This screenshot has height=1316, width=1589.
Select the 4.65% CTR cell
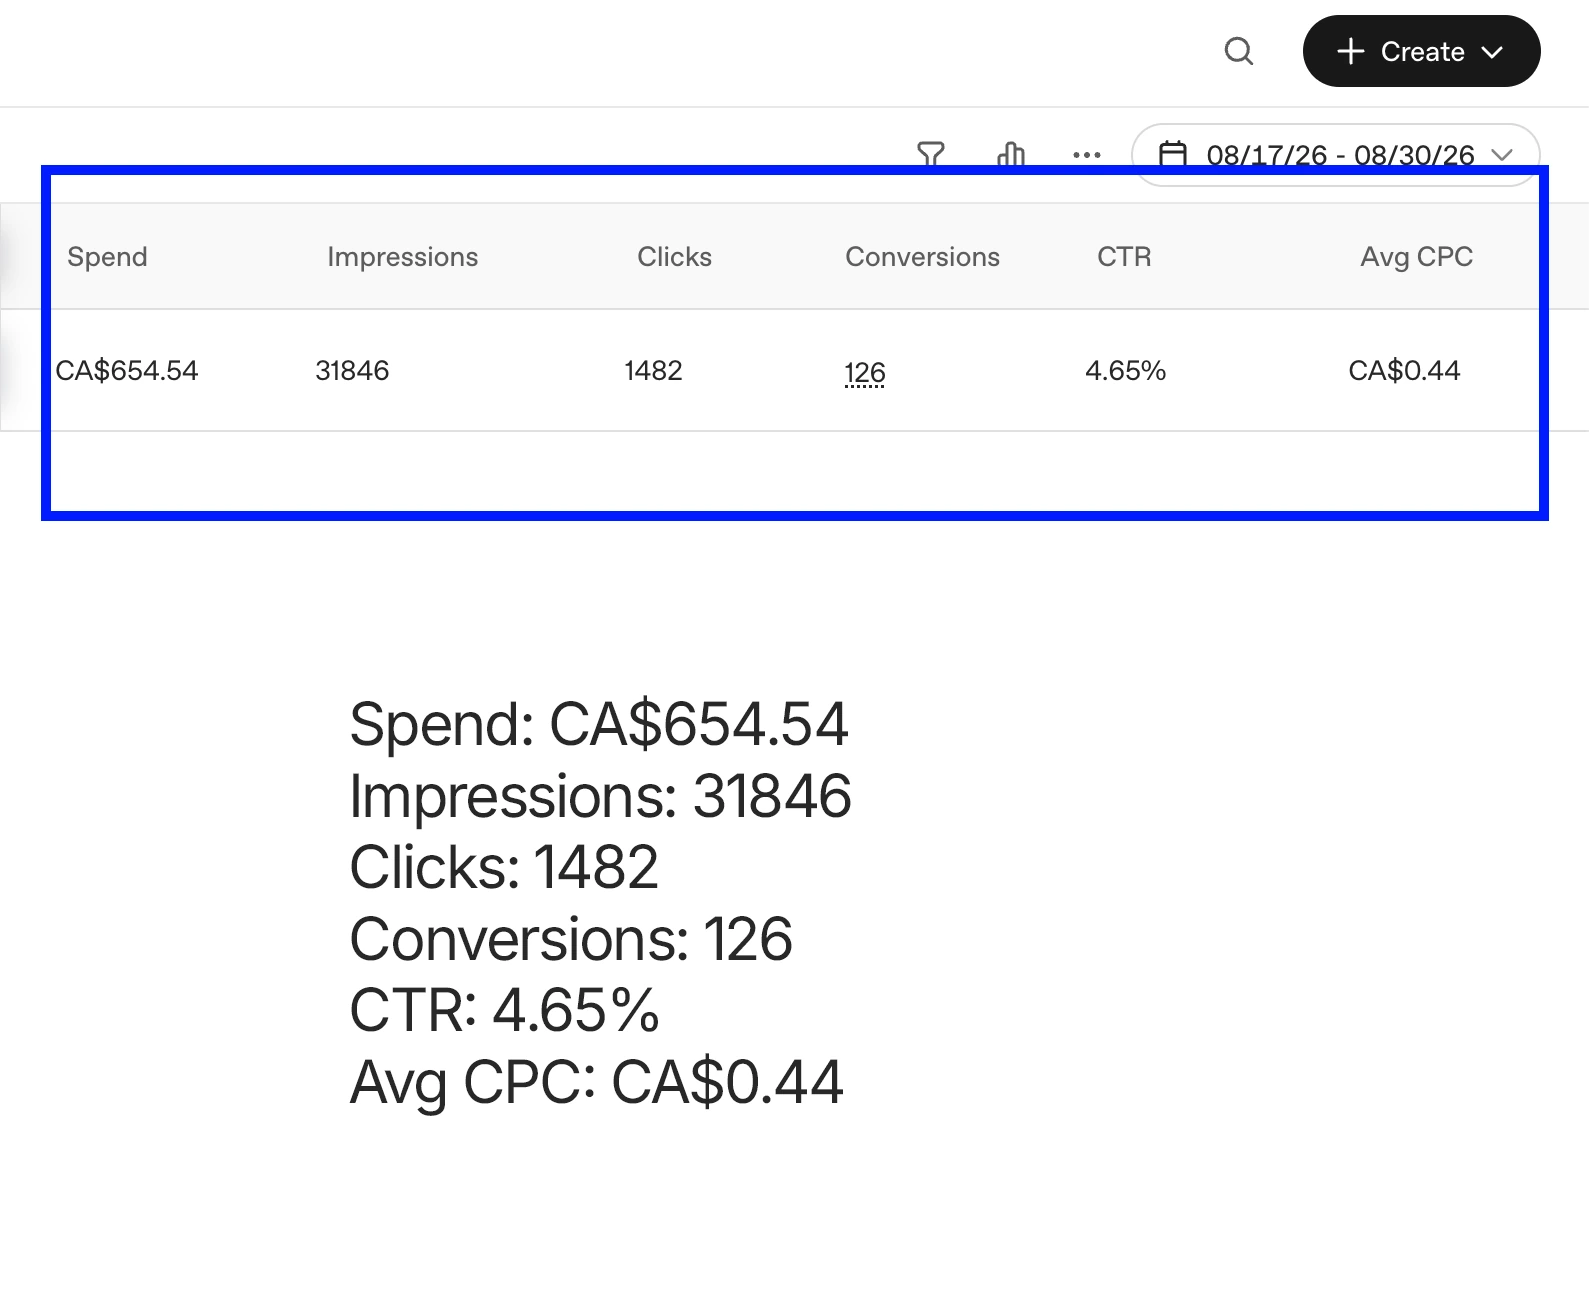pyautogui.click(x=1126, y=371)
